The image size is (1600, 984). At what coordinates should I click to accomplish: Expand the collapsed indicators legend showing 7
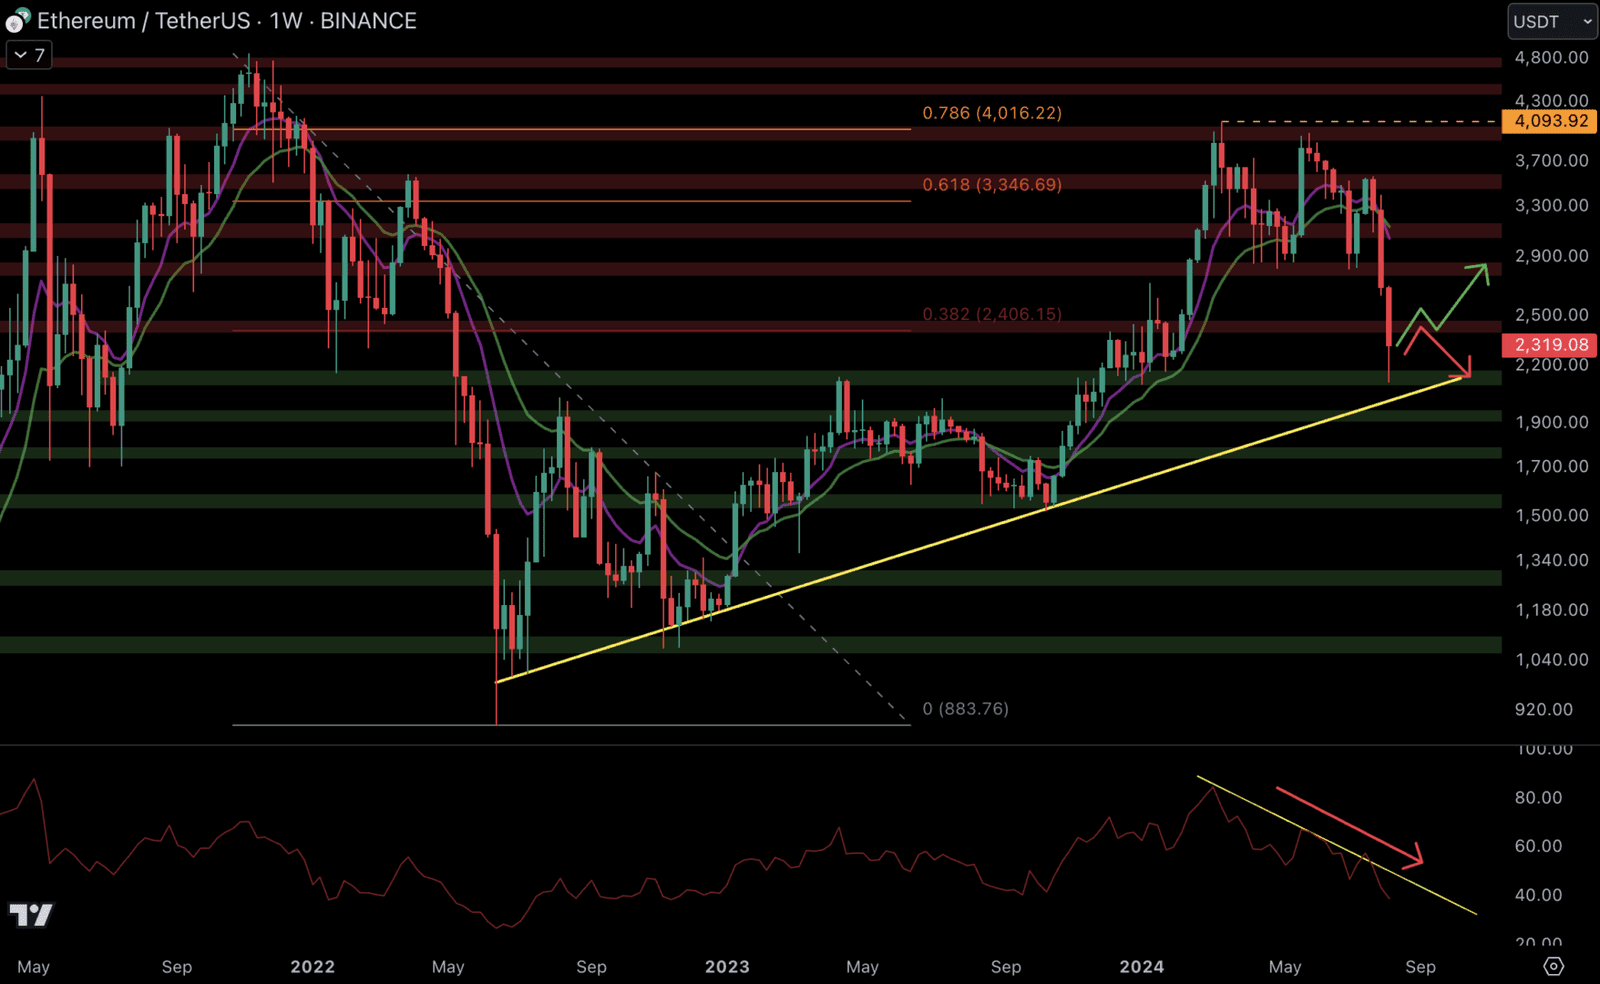click(29, 55)
